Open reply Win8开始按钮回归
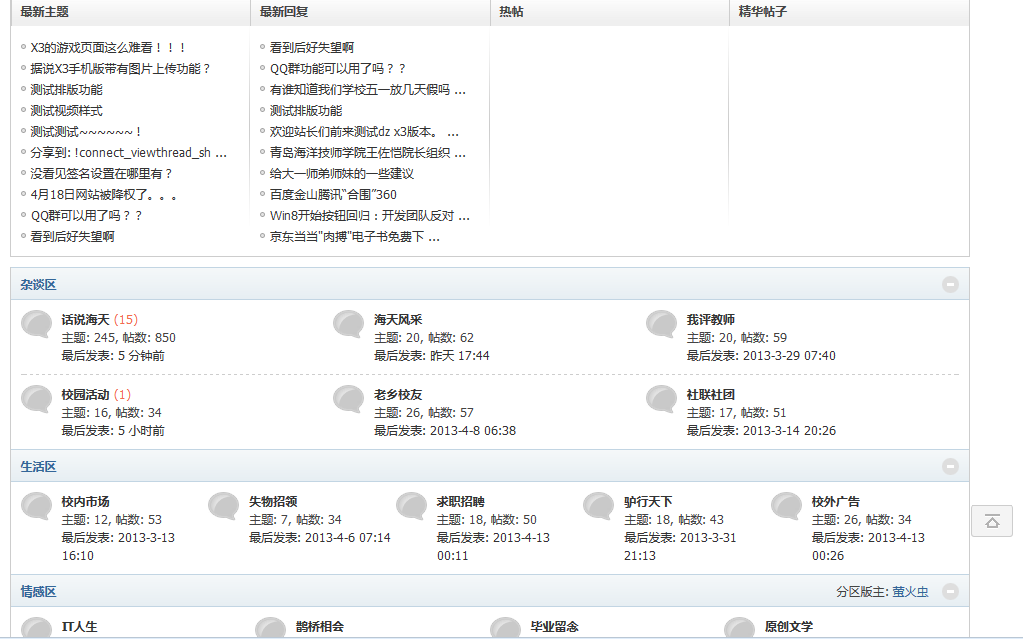Screen dimensions: 1023x639 pyautogui.click(x=370, y=215)
